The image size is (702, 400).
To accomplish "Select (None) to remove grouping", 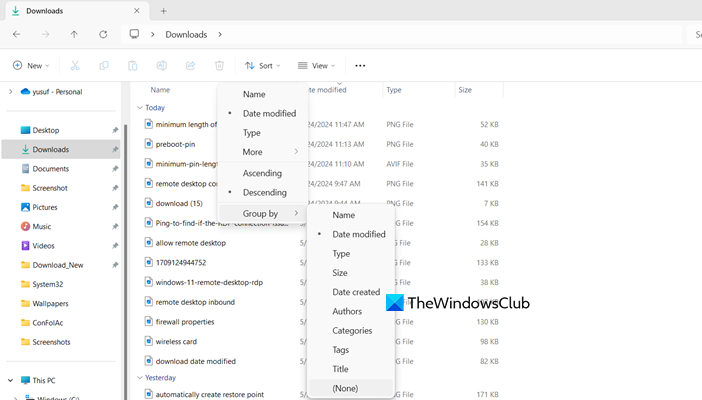I will point(351,388).
